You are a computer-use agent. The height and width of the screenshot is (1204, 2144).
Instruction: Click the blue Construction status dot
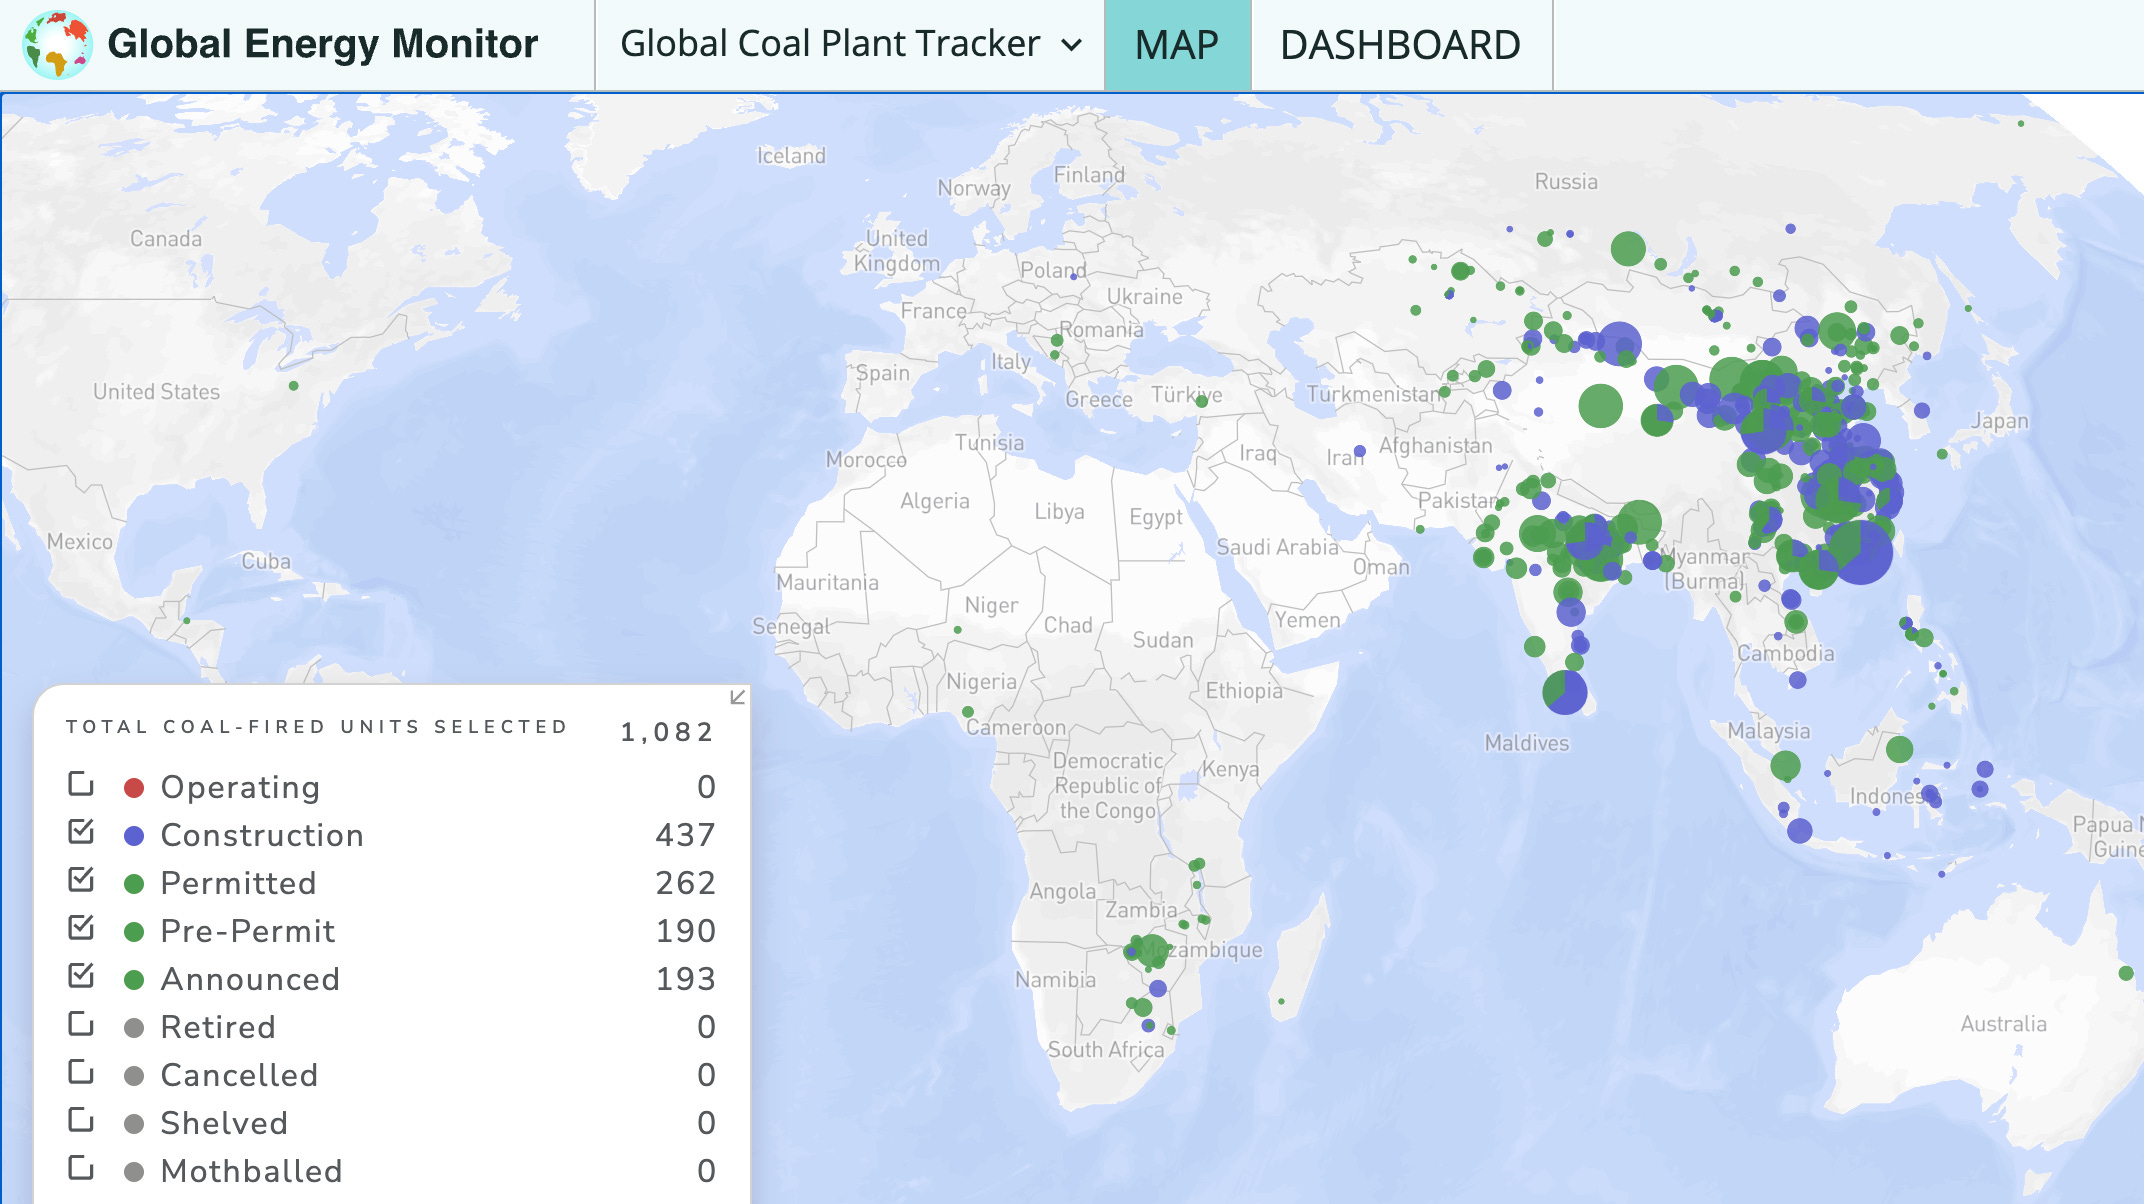pyautogui.click(x=134, y=836)
